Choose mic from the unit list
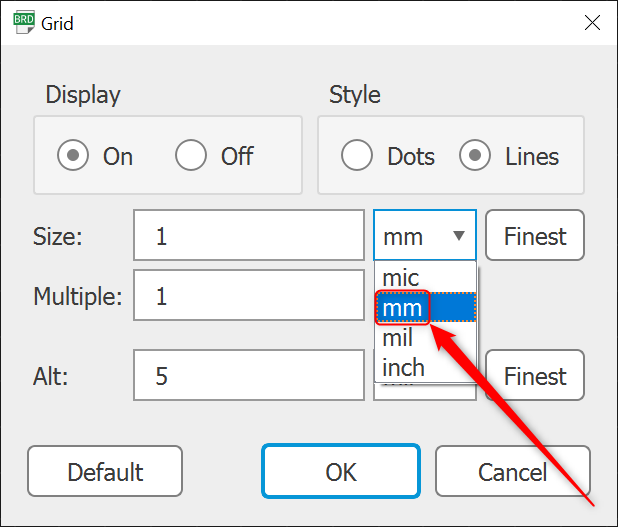This screenshot has width=618, height=527. (402, 278)
